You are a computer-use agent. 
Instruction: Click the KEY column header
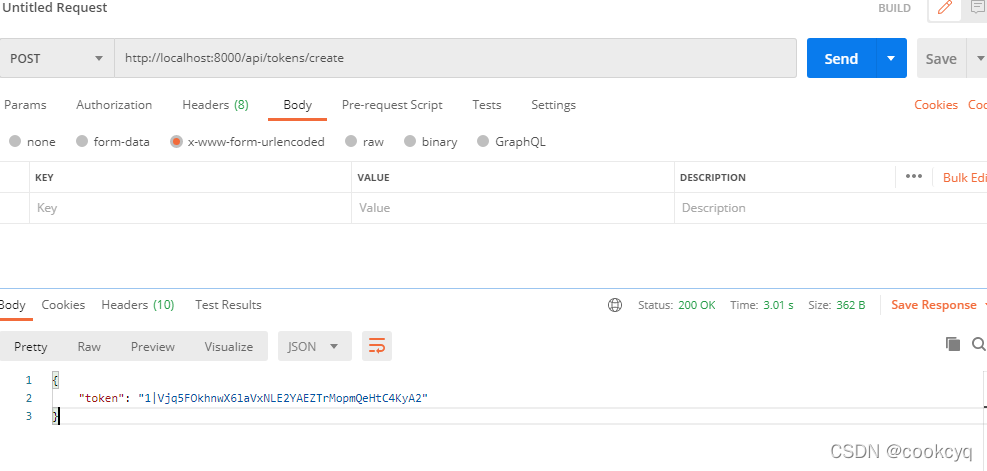click(x=44, y=178)
